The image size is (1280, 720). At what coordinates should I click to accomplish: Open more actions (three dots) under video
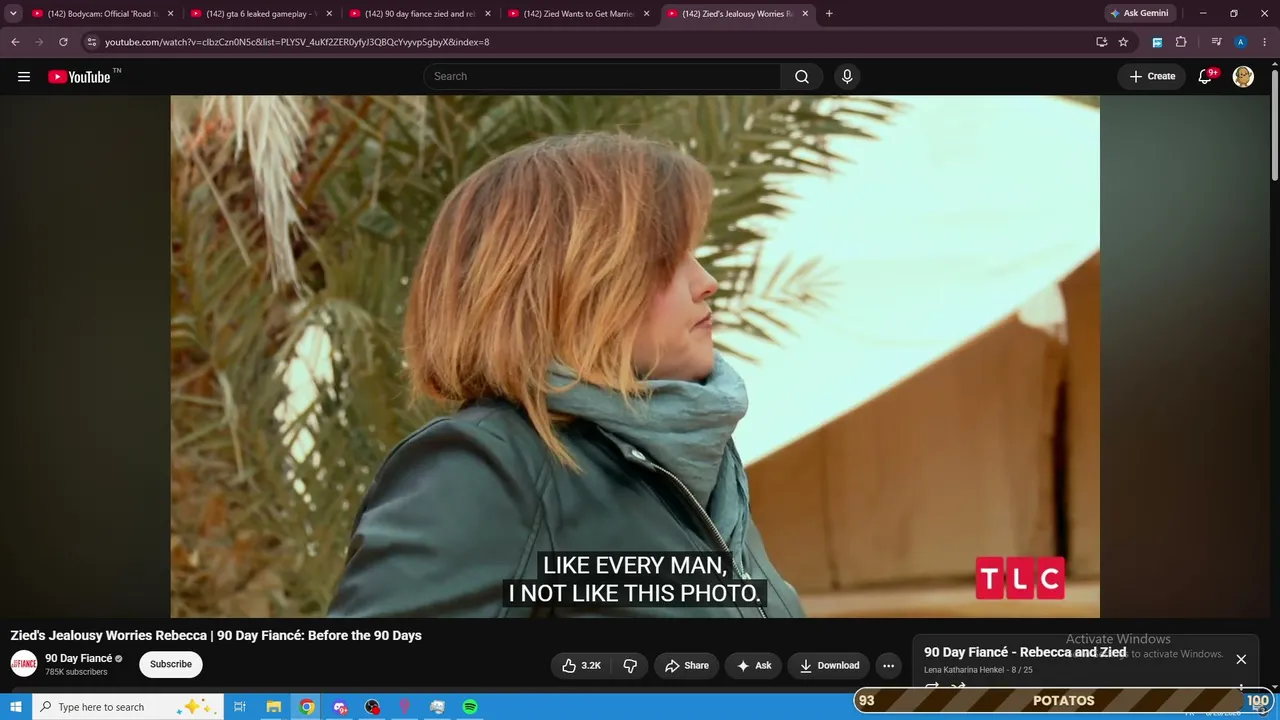888,665
